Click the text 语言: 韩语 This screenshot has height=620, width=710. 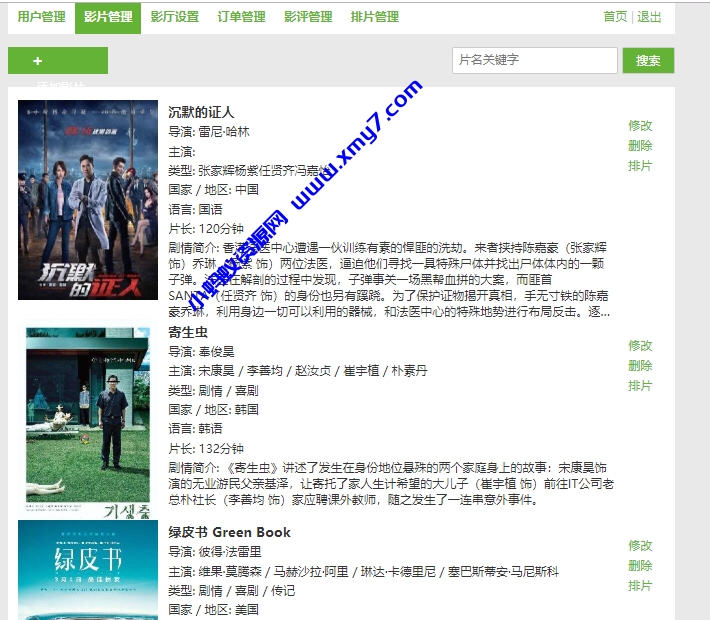point(195,428)
